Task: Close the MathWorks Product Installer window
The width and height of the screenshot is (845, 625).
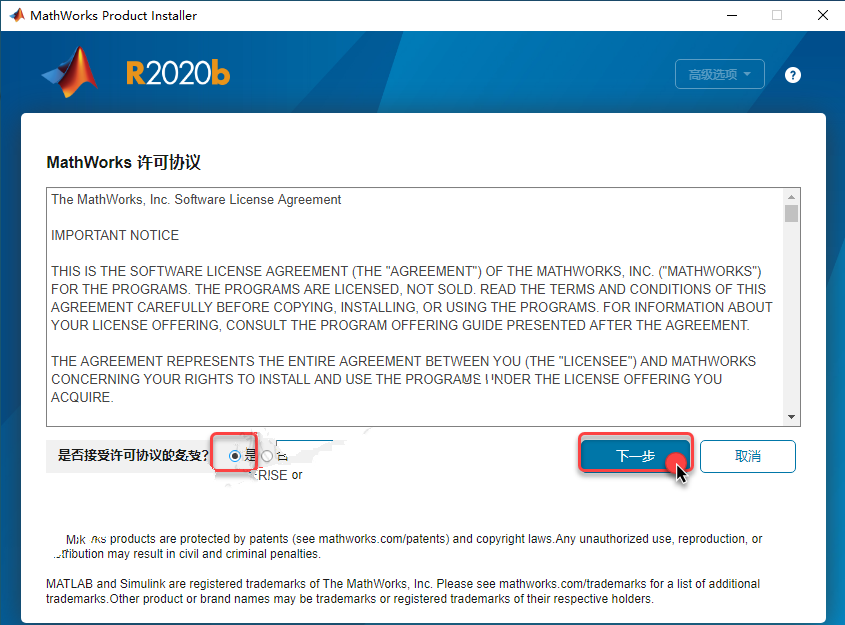Action: (822, 15)
